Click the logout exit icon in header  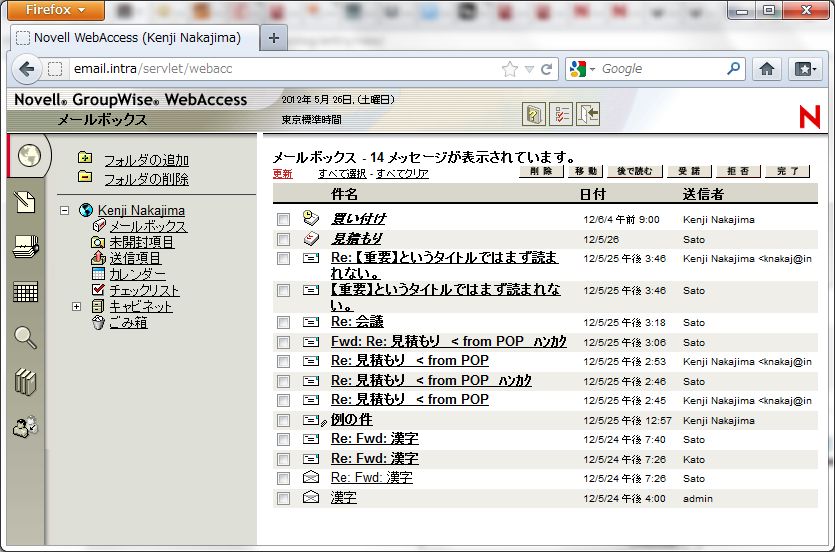point(588,114)
